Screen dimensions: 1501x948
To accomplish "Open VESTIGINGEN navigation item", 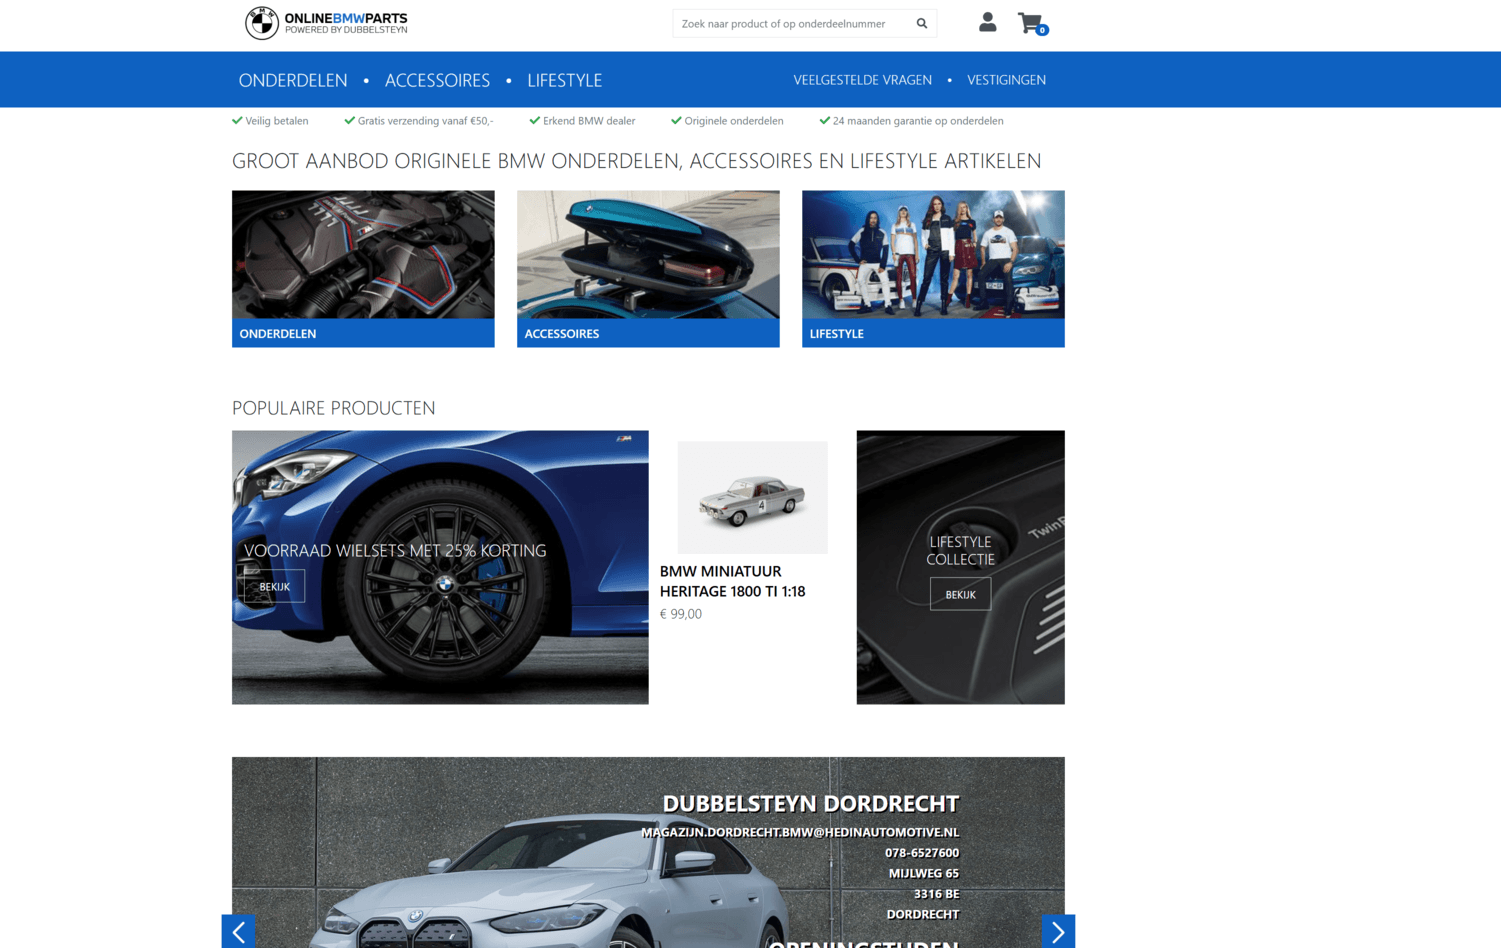I will point(1006,80).
